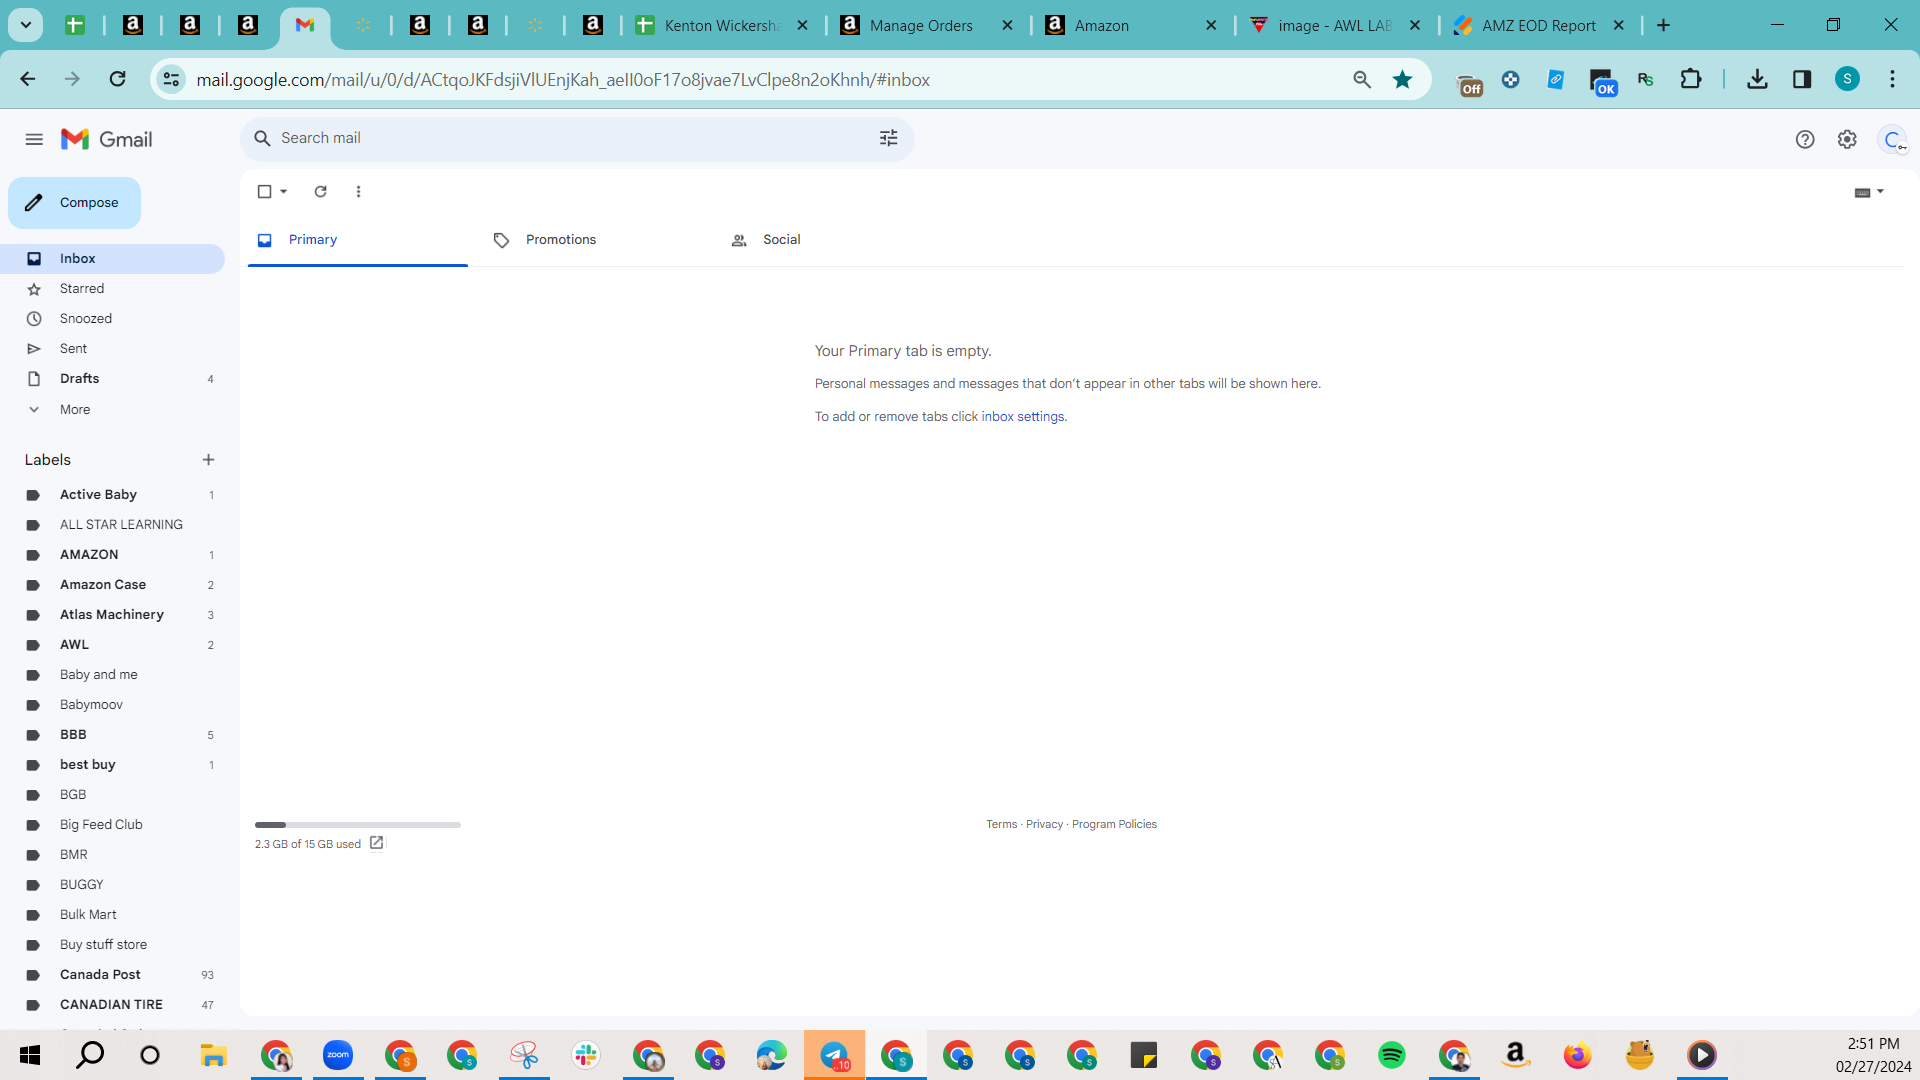This screenshot has height=1080, width=1920.
Task: Open Windows Start menu
Action: [x=29, y=1055]
